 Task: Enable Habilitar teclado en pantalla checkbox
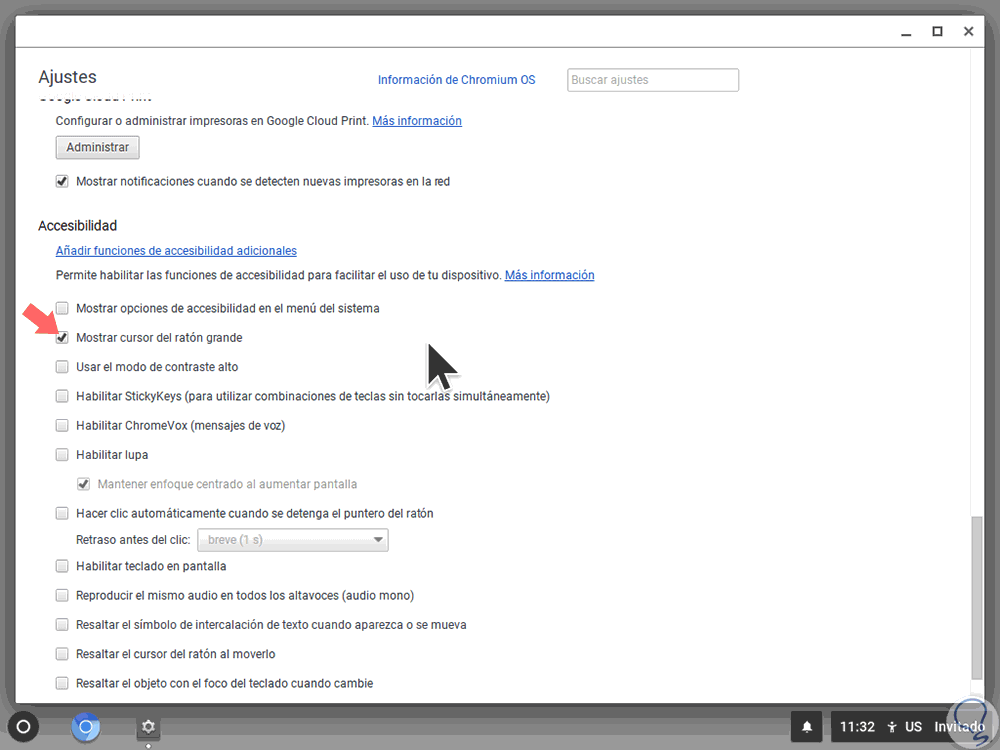[x=62, y=566]
